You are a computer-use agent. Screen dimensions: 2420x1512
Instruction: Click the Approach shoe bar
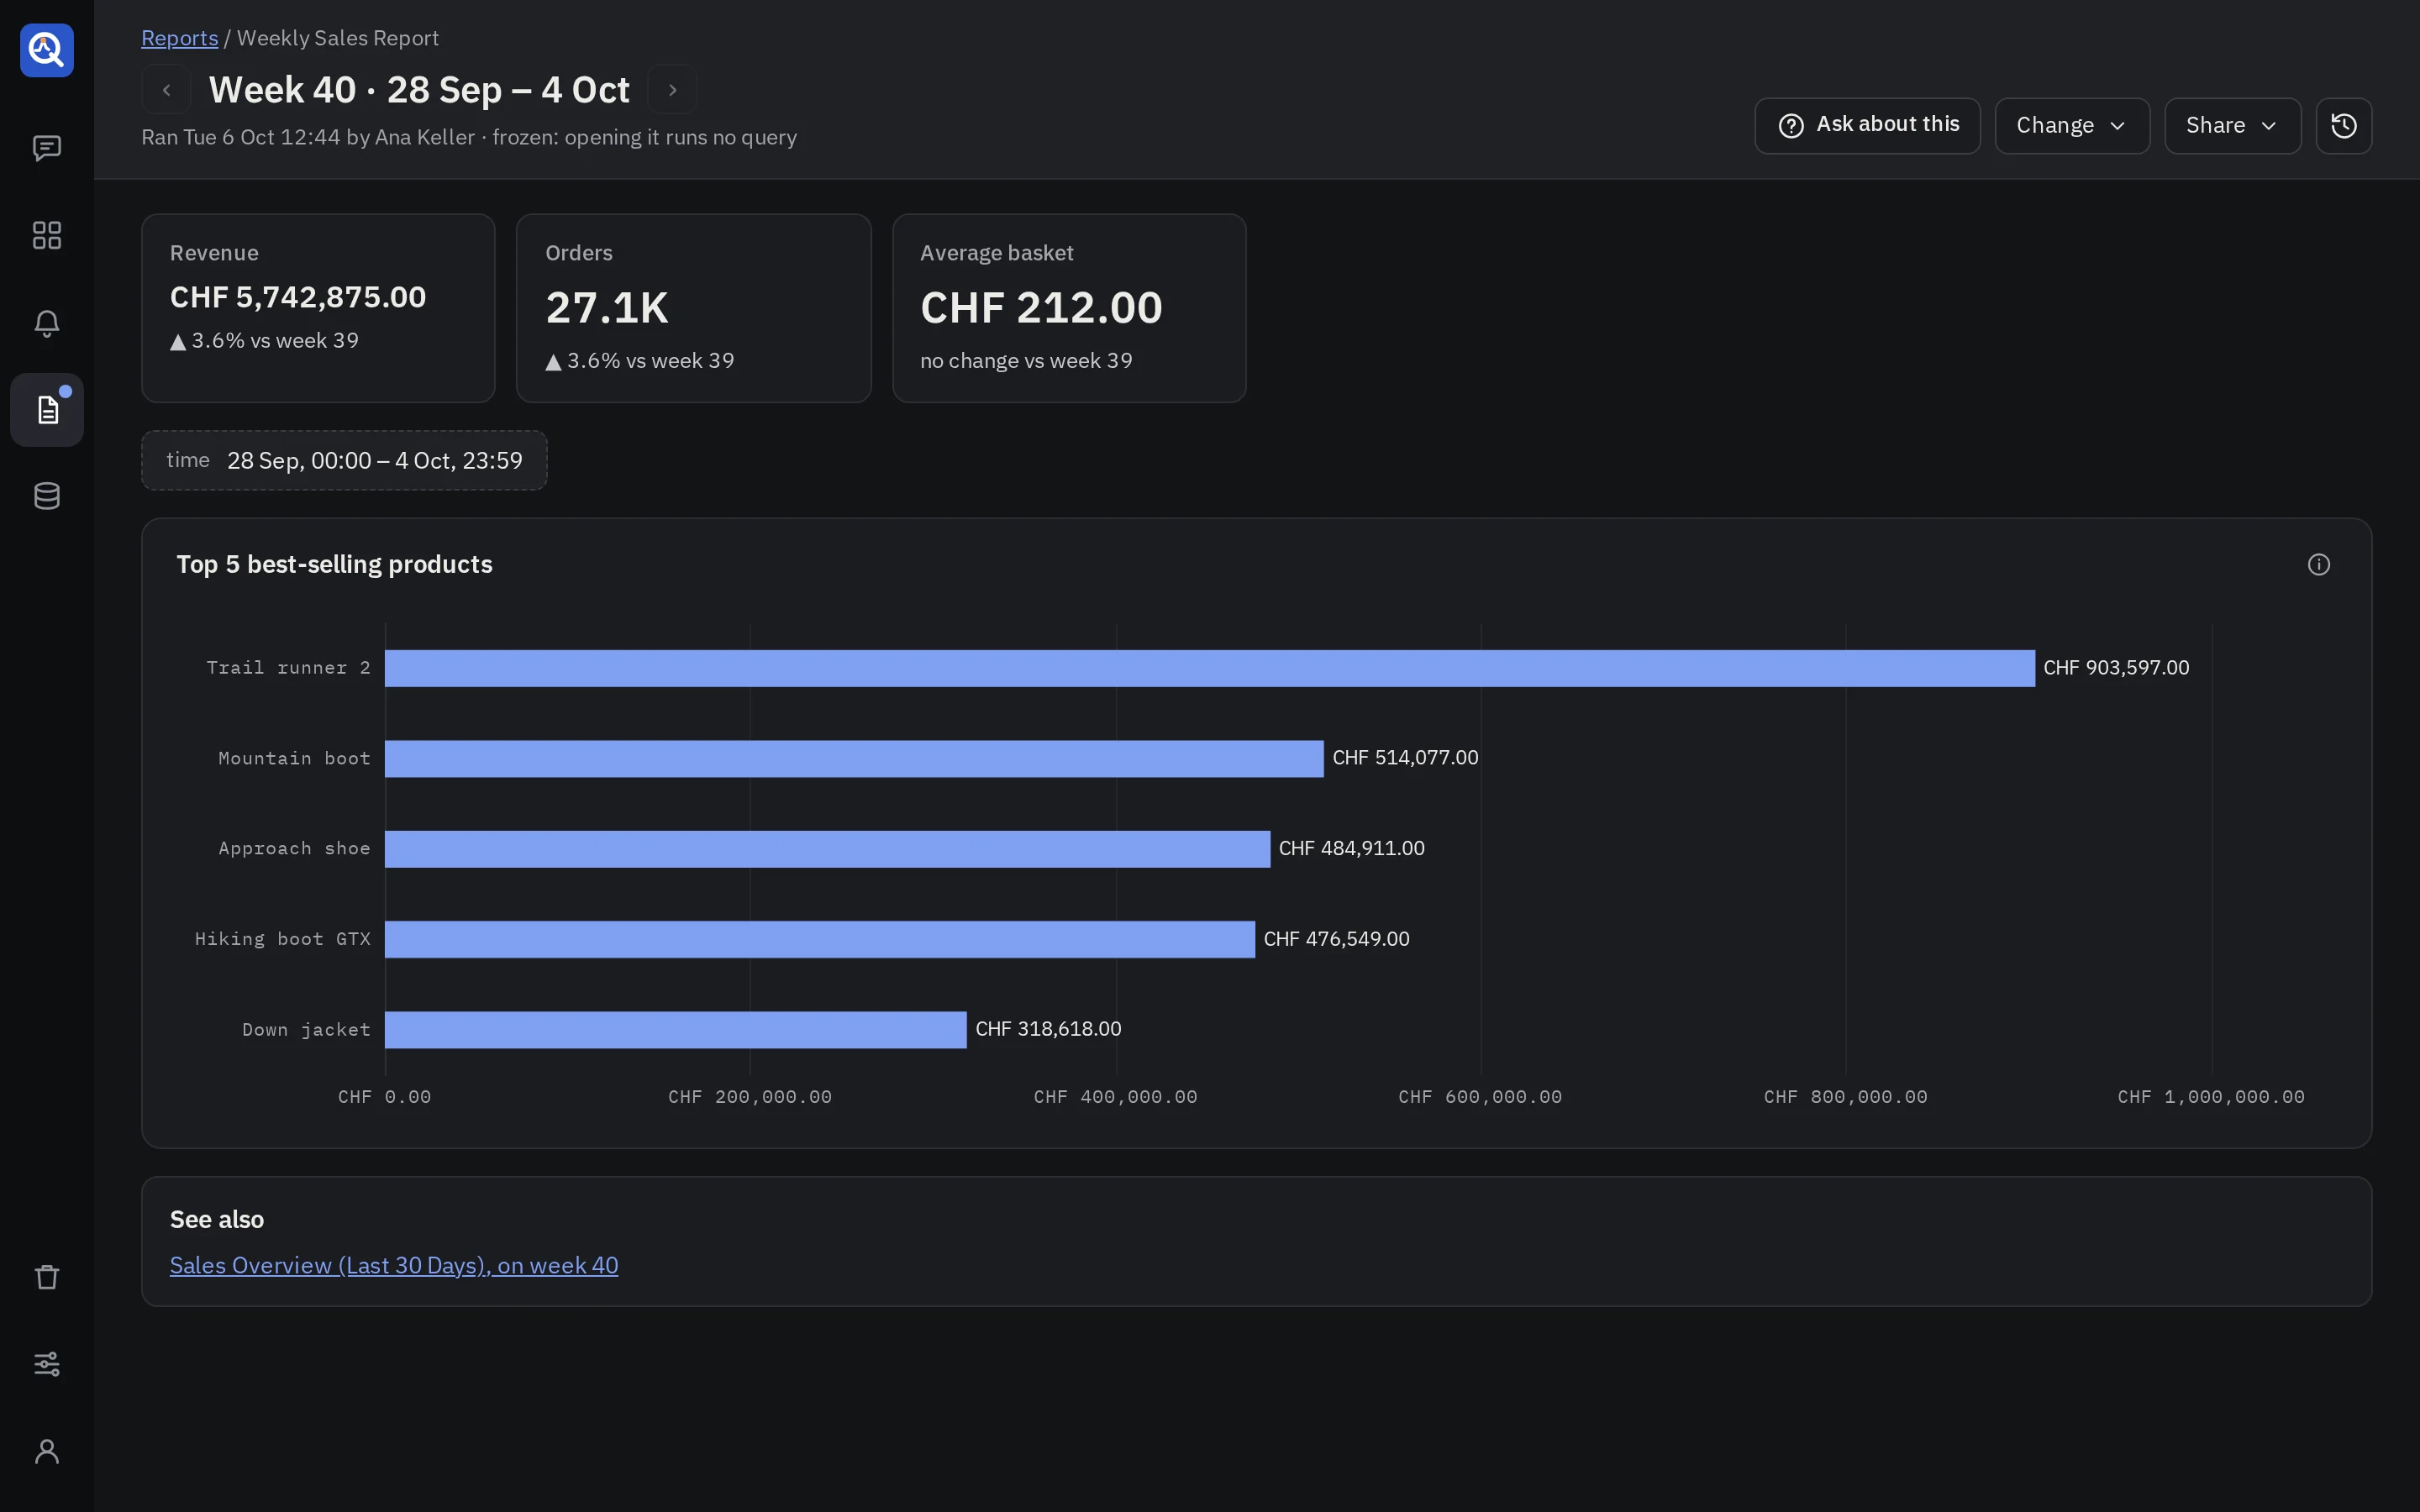tap(827, 849)
